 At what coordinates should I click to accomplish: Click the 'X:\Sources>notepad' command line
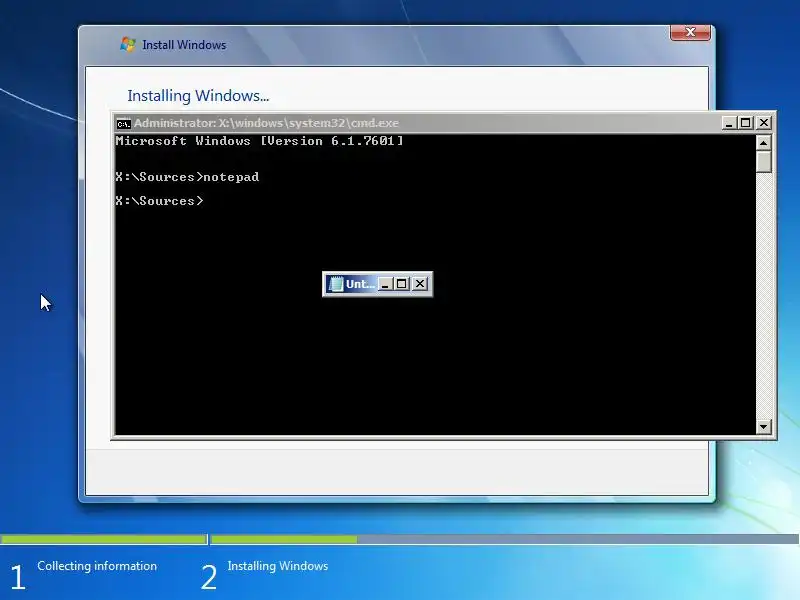pos(187,177)
